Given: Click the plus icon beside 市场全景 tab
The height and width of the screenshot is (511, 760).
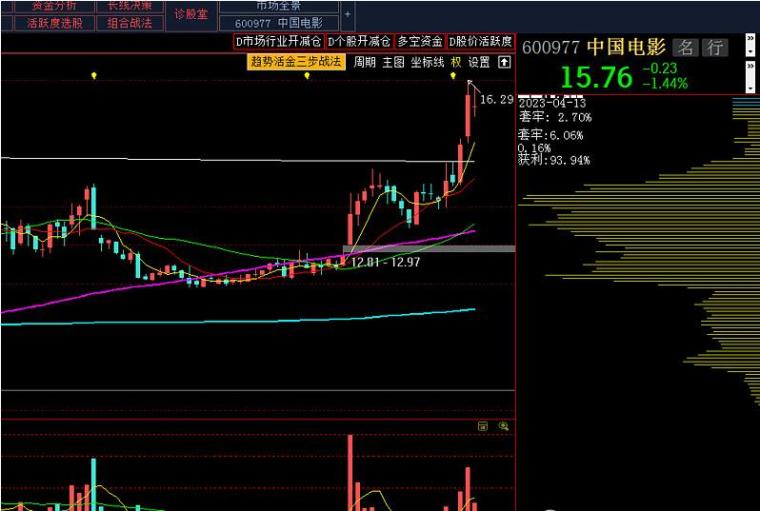Looking at the screenshot, I should [x=348, y=15].
